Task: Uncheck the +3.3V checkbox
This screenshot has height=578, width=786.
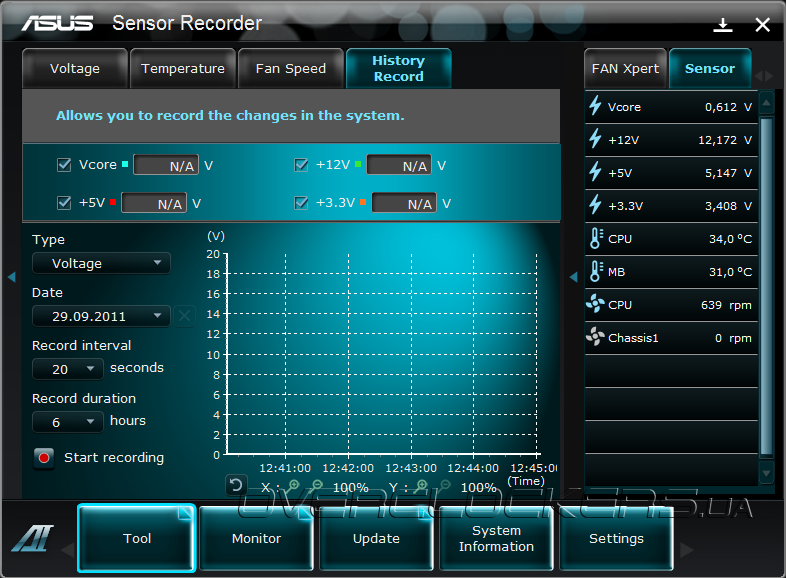Action: tap(301, 203)
